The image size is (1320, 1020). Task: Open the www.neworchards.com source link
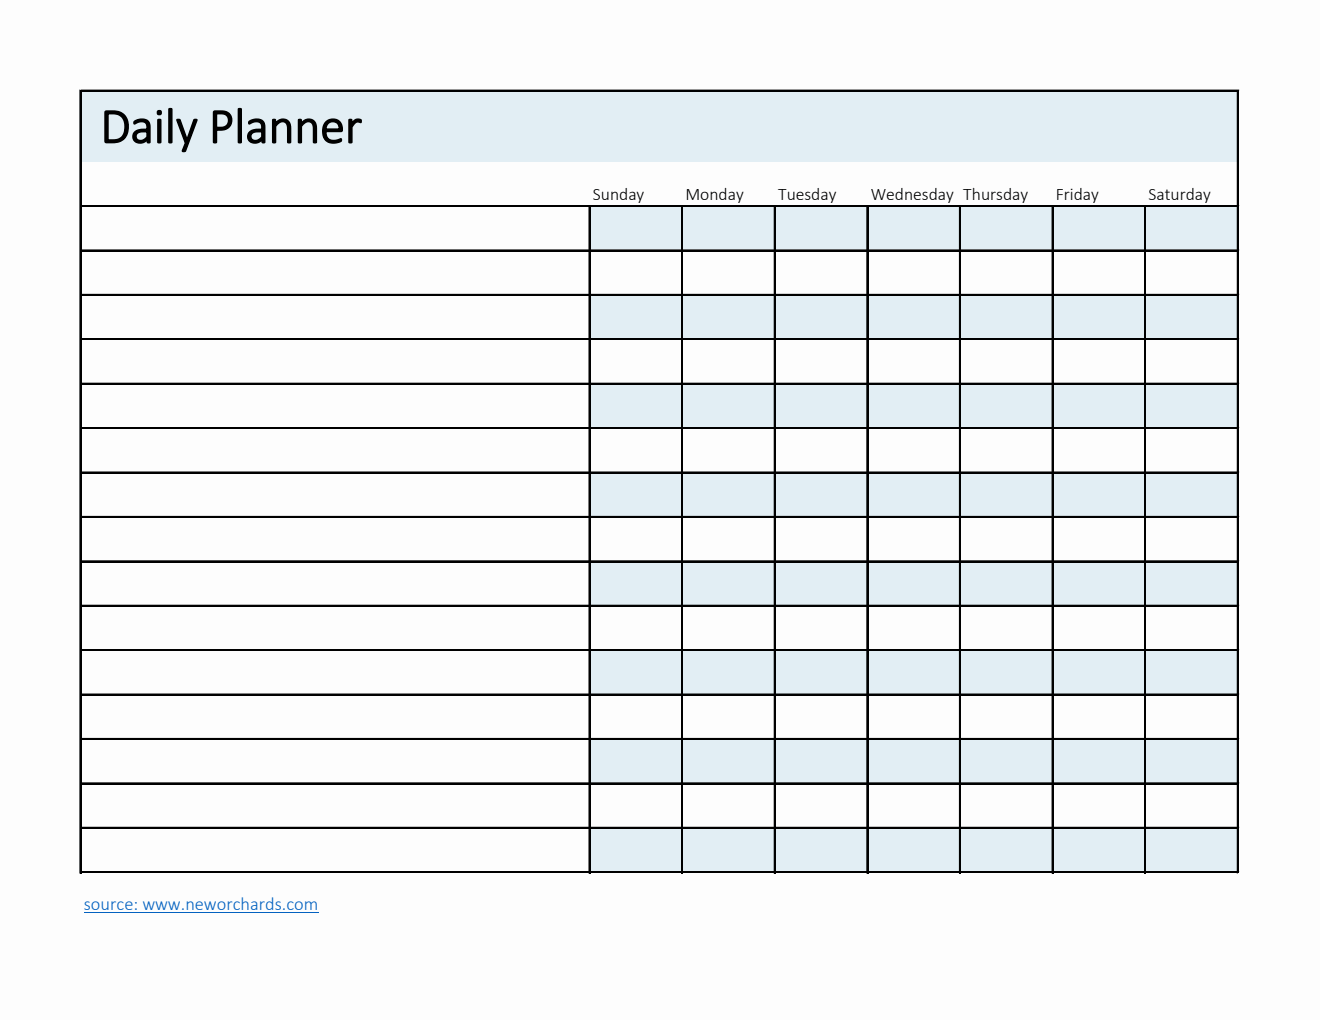click(x=201, y=904)
